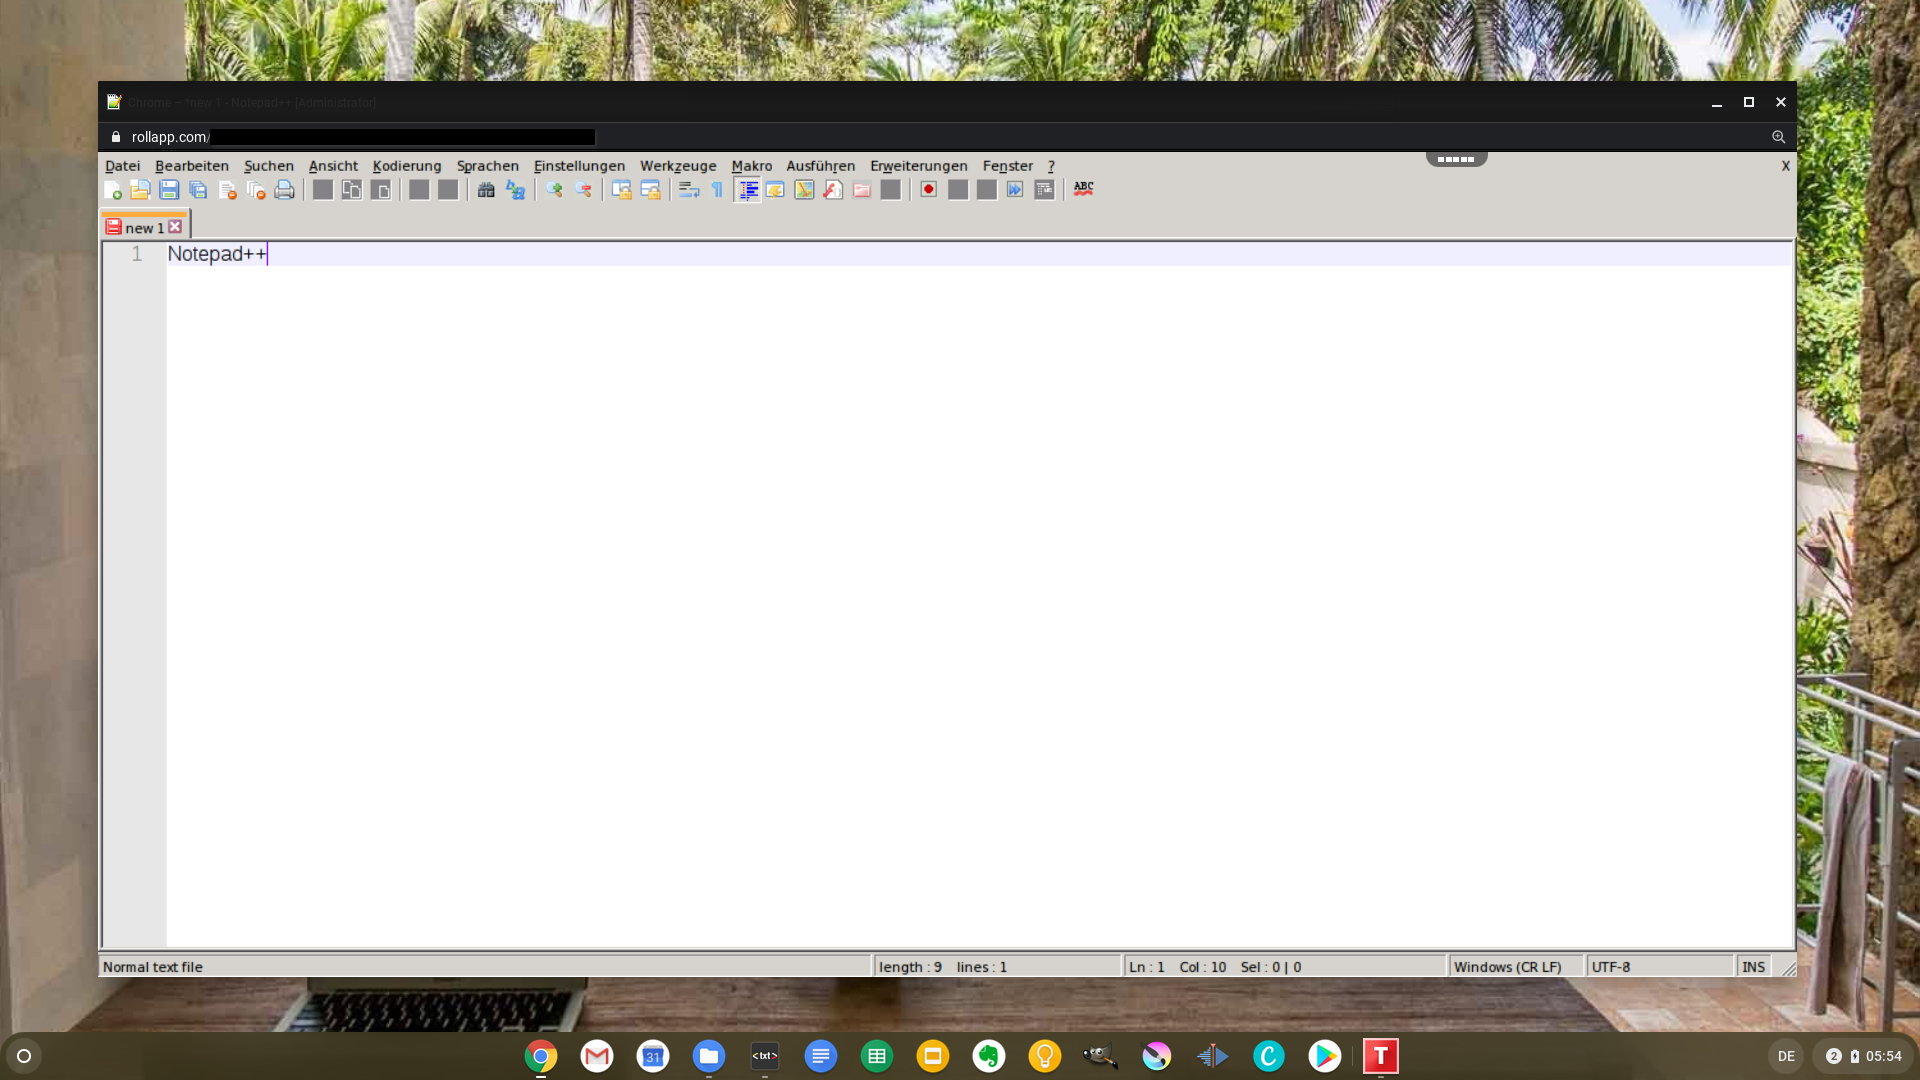Create a new file with the New icon
This screenshot has height=1080, width=1920.
click(112, 190)
